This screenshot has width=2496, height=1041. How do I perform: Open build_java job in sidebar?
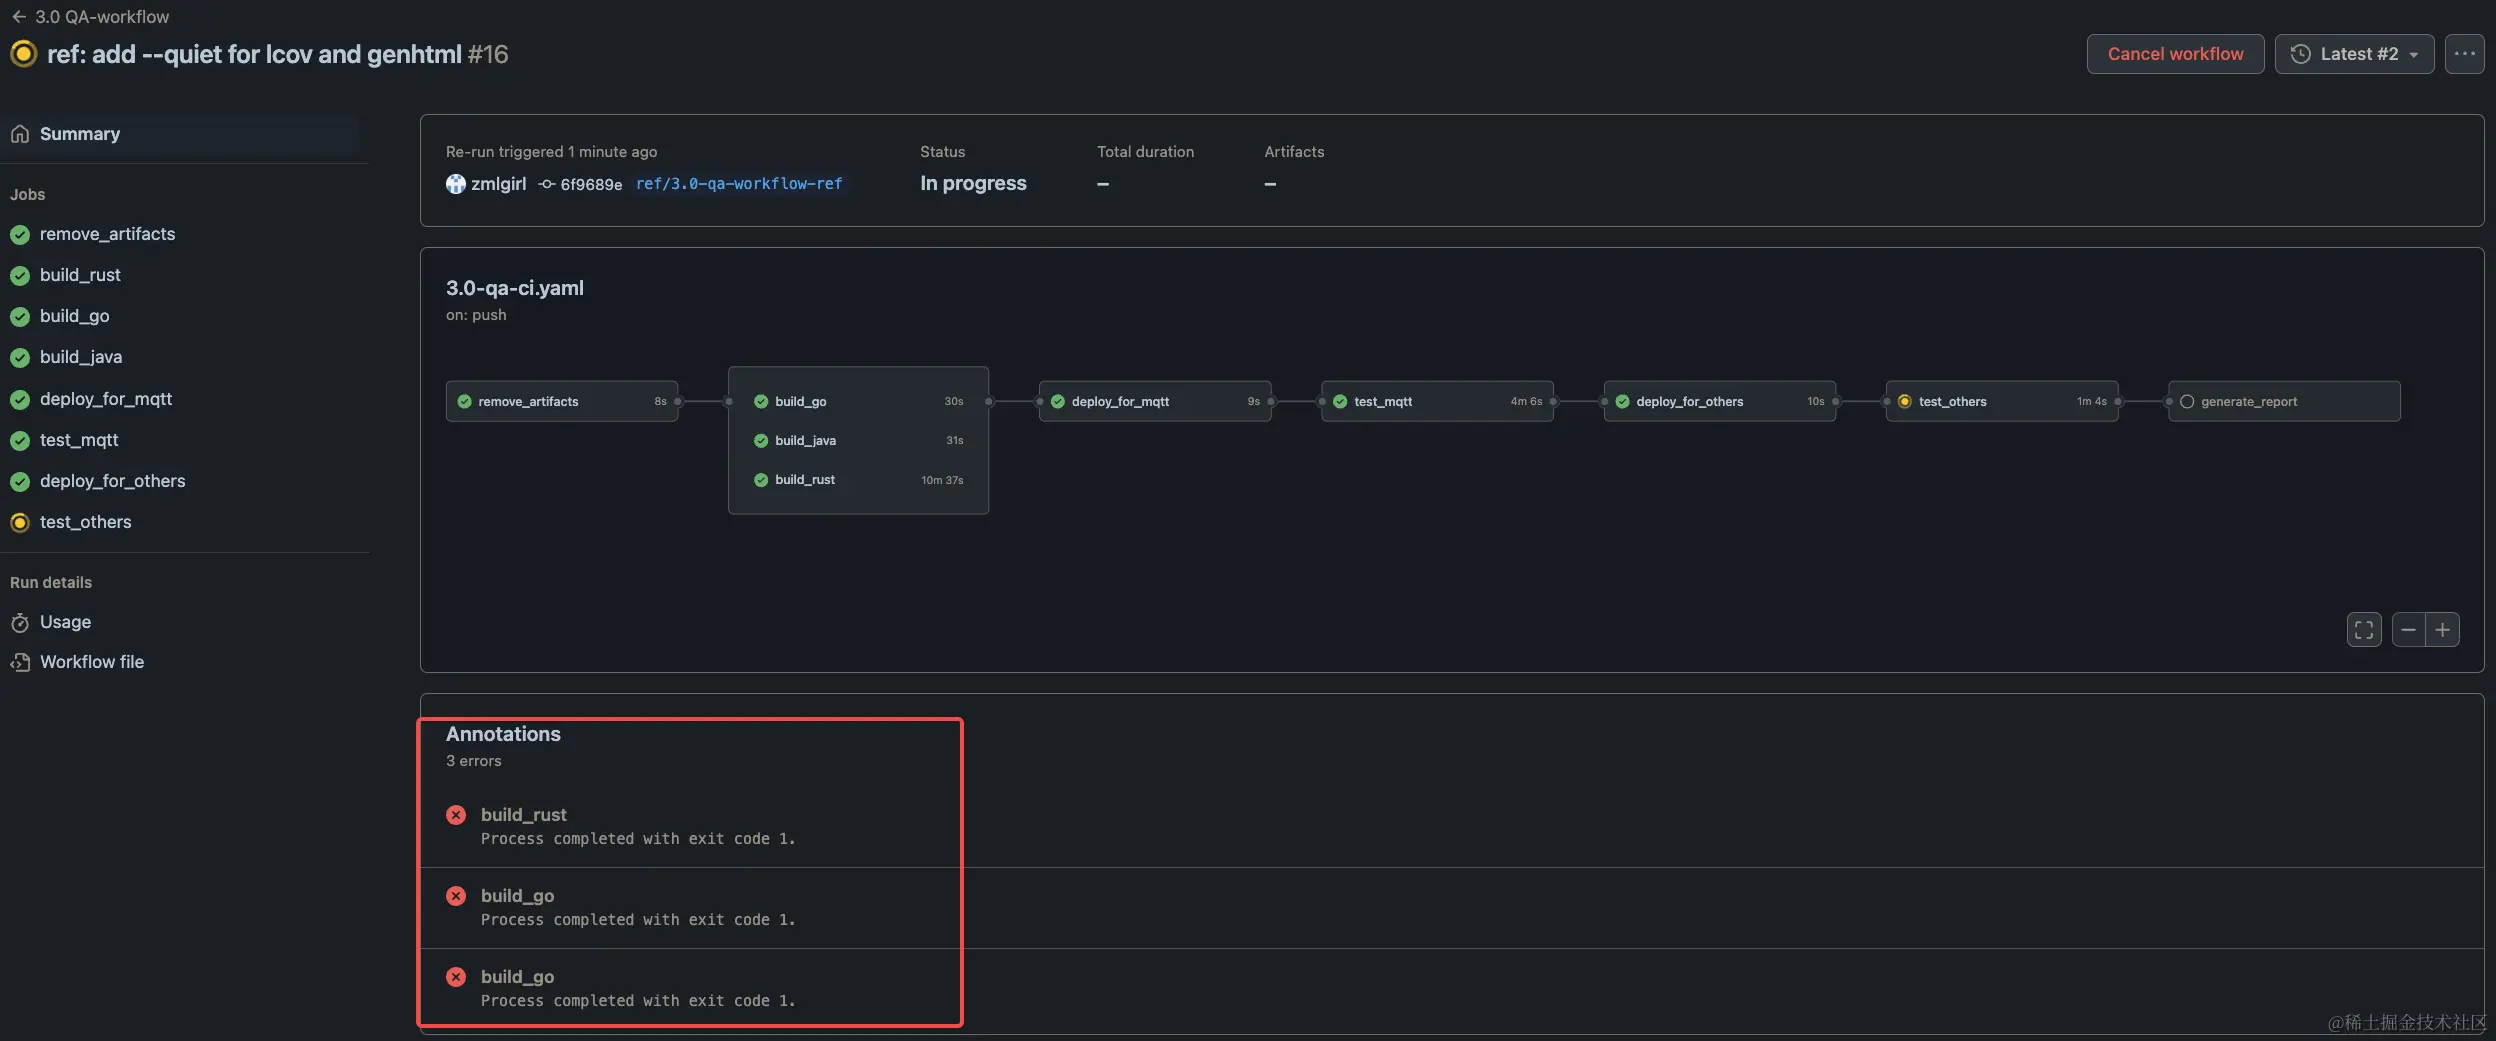click(81, 357)
